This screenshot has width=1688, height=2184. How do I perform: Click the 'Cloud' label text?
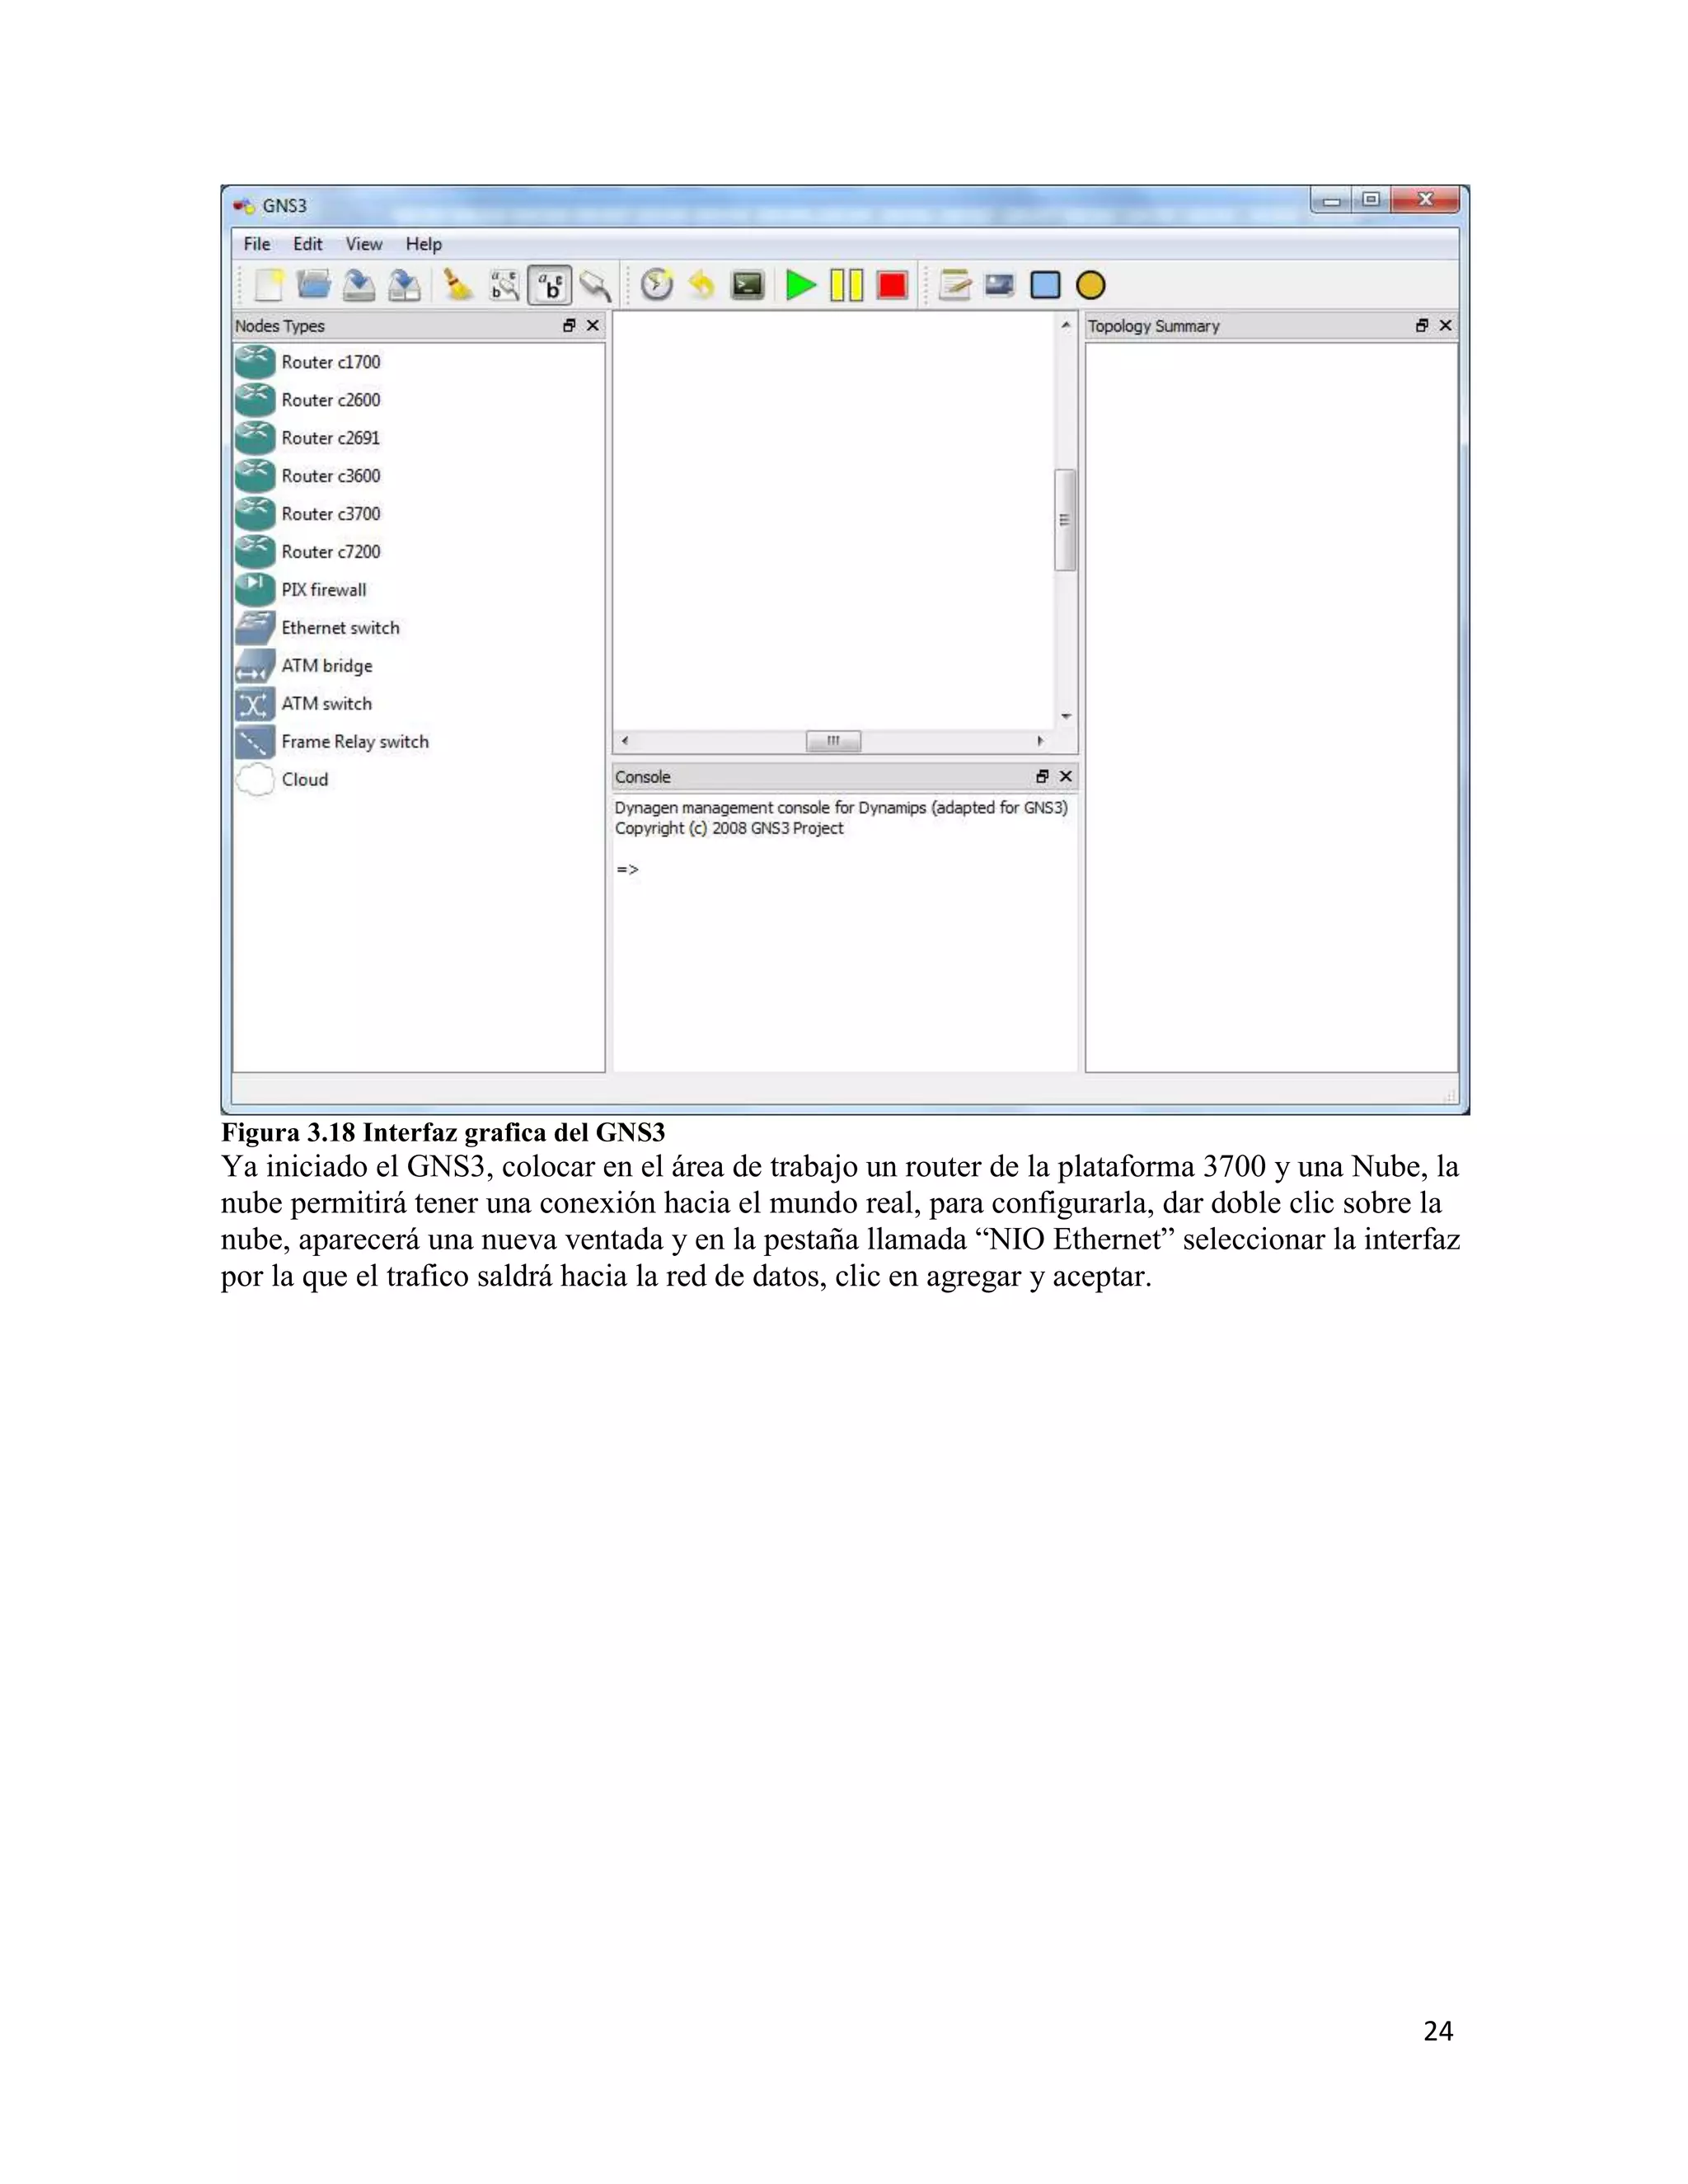point(305,780)
